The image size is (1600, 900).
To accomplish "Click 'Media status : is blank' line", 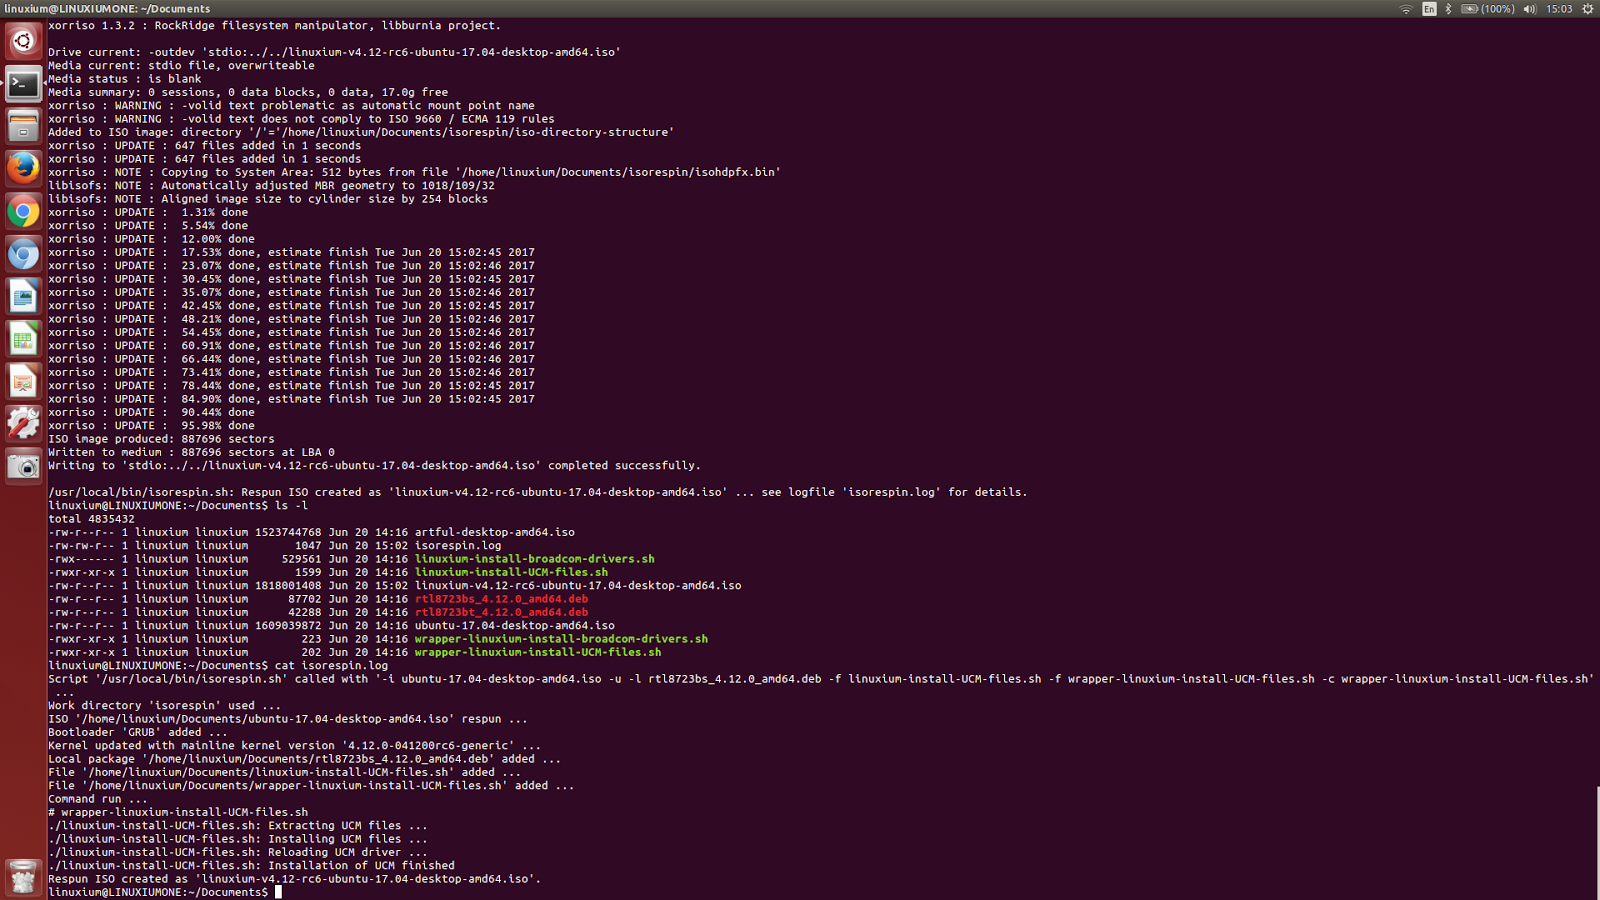I will point(125,79).
